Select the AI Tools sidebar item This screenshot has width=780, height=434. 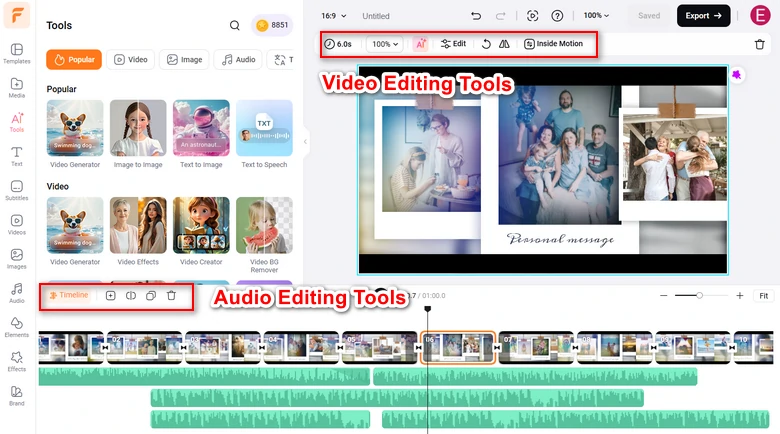(x=17, y=122)
